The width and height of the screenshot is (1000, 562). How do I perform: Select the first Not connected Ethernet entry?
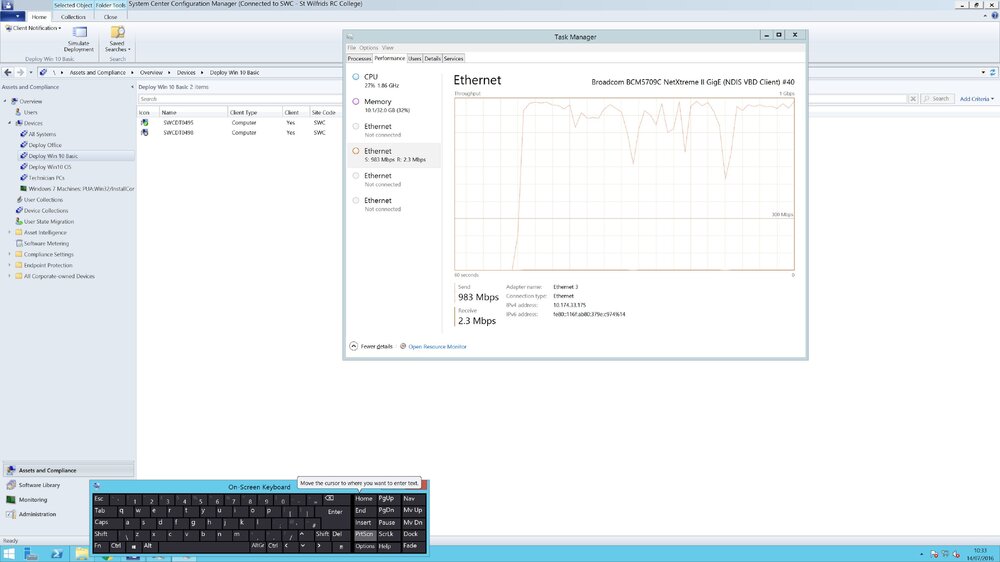click(x=393, y=130)
